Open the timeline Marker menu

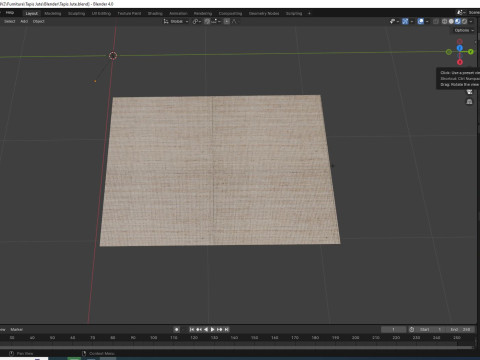17,330
